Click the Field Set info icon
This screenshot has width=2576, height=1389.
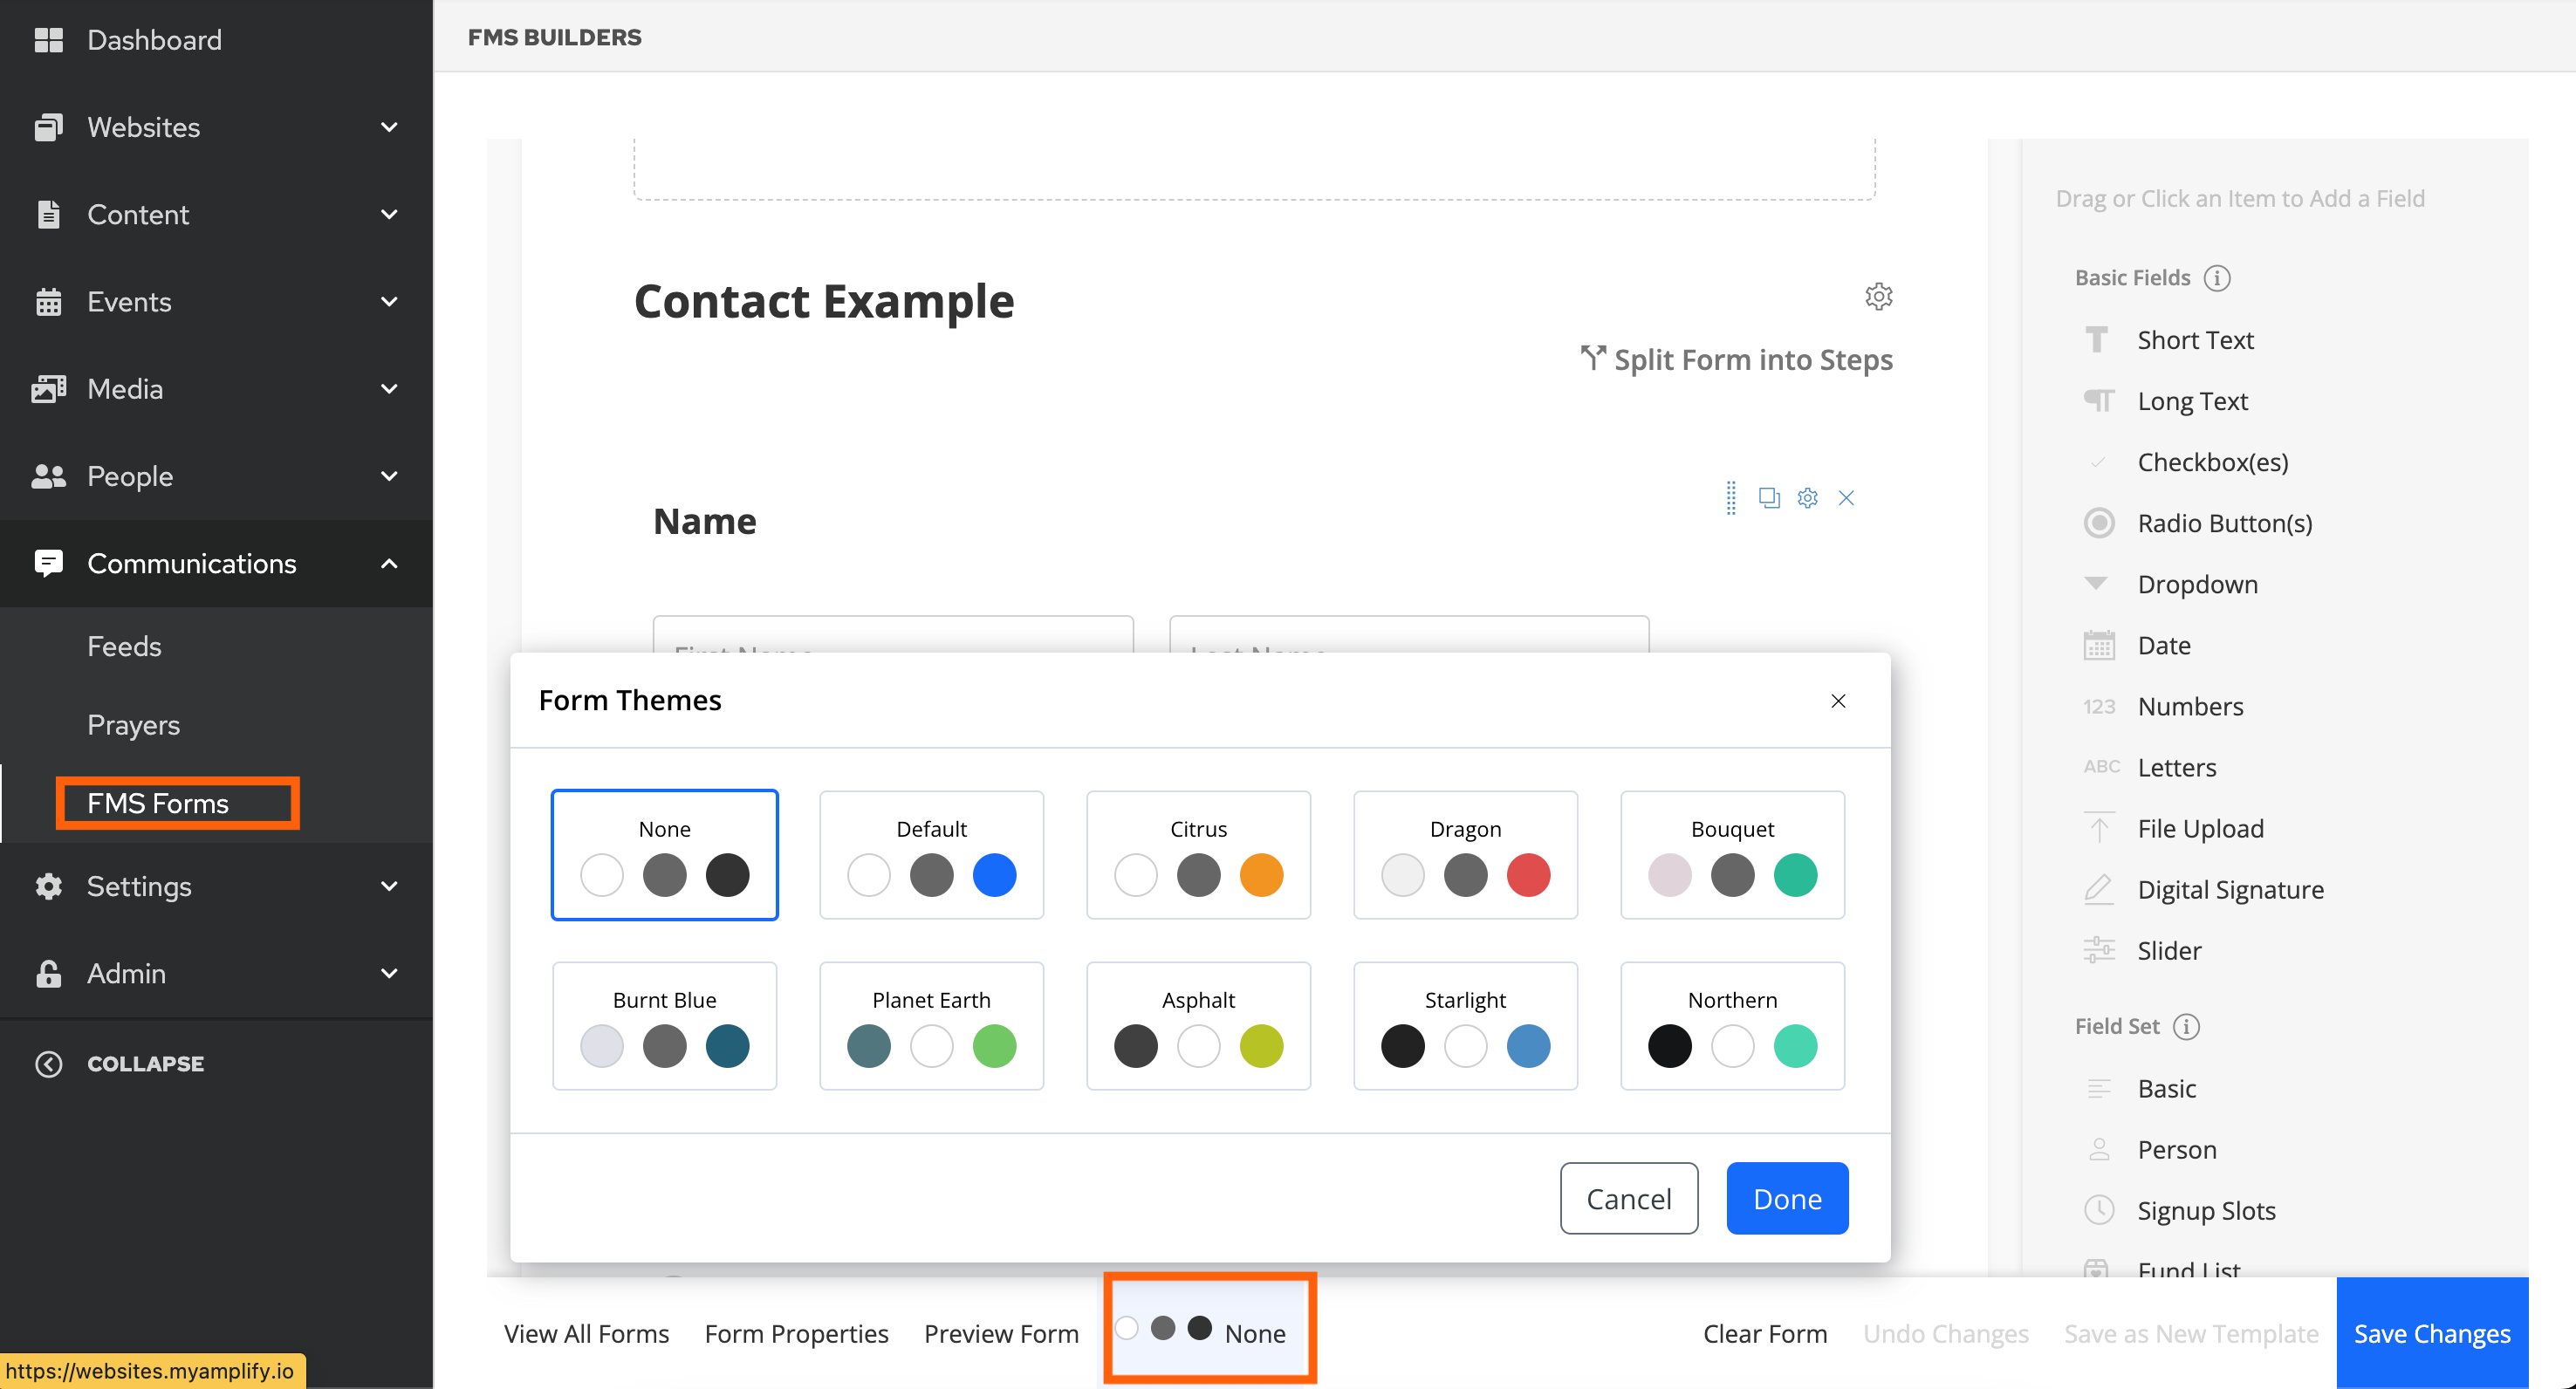point(2186,1026)
